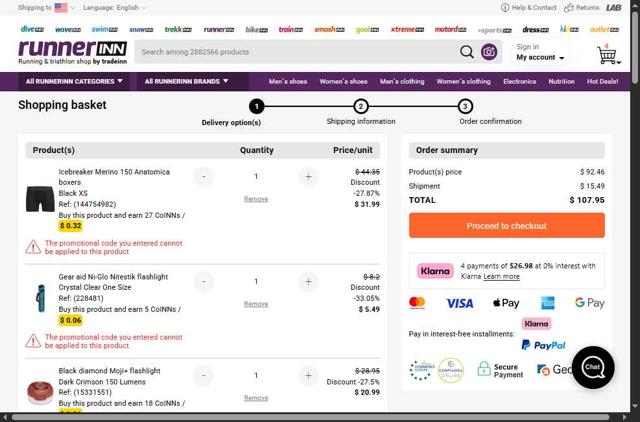
Task: Open the Electronics menu item
Action: tap(520, 81)
